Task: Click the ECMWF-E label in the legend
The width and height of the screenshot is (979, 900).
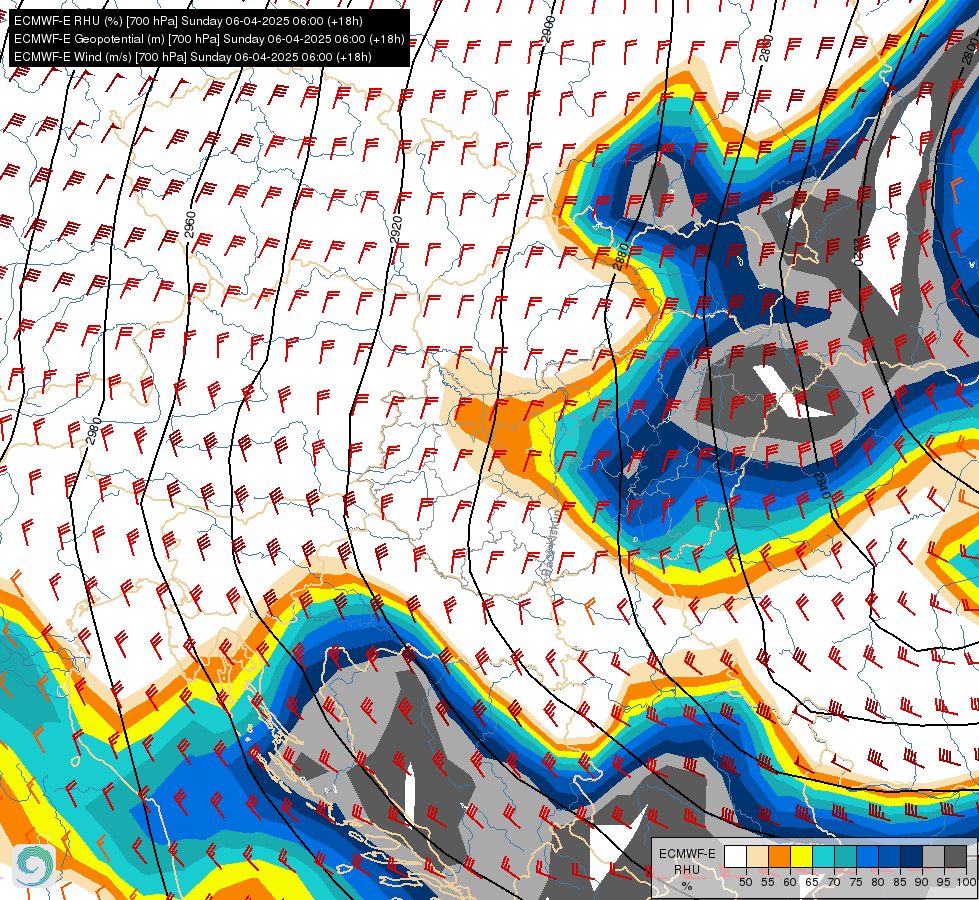Action: pyautogui.click(x=687, y=854)
